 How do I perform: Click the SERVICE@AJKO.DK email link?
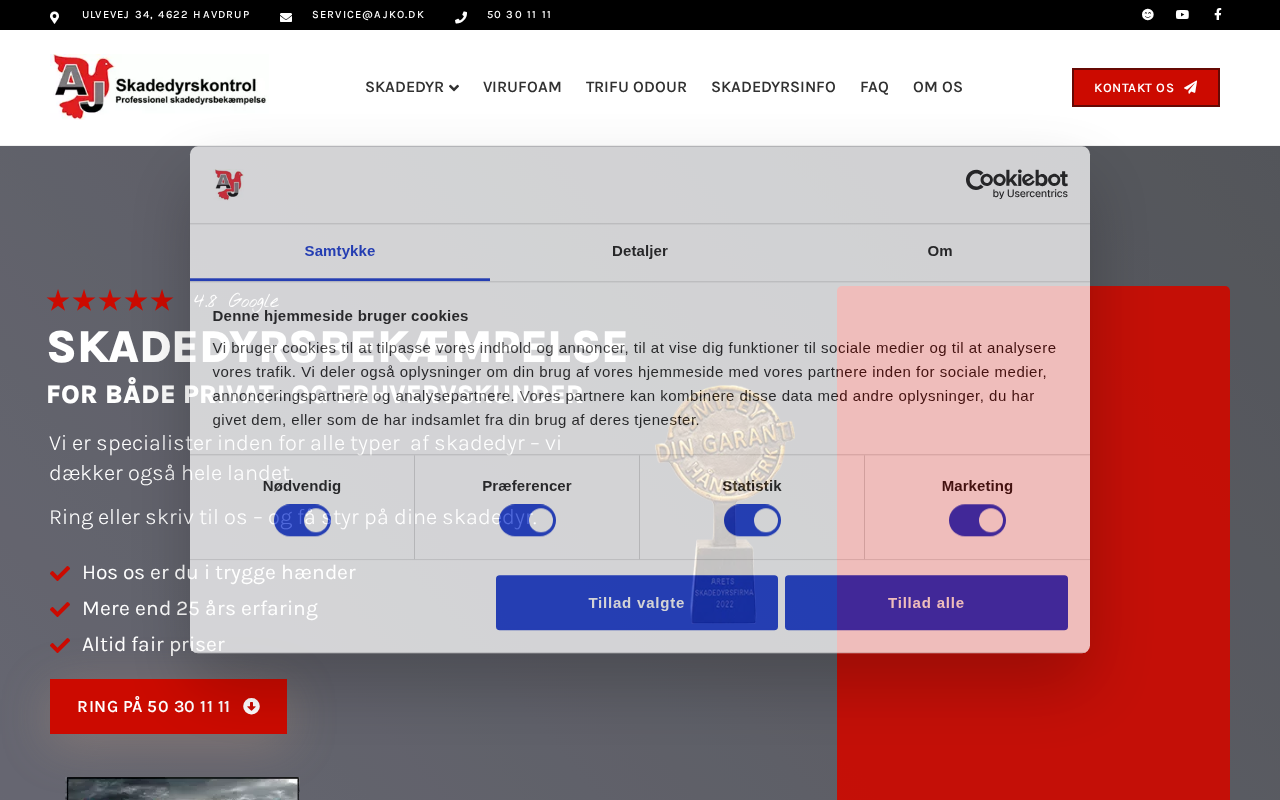click(368, 15)
